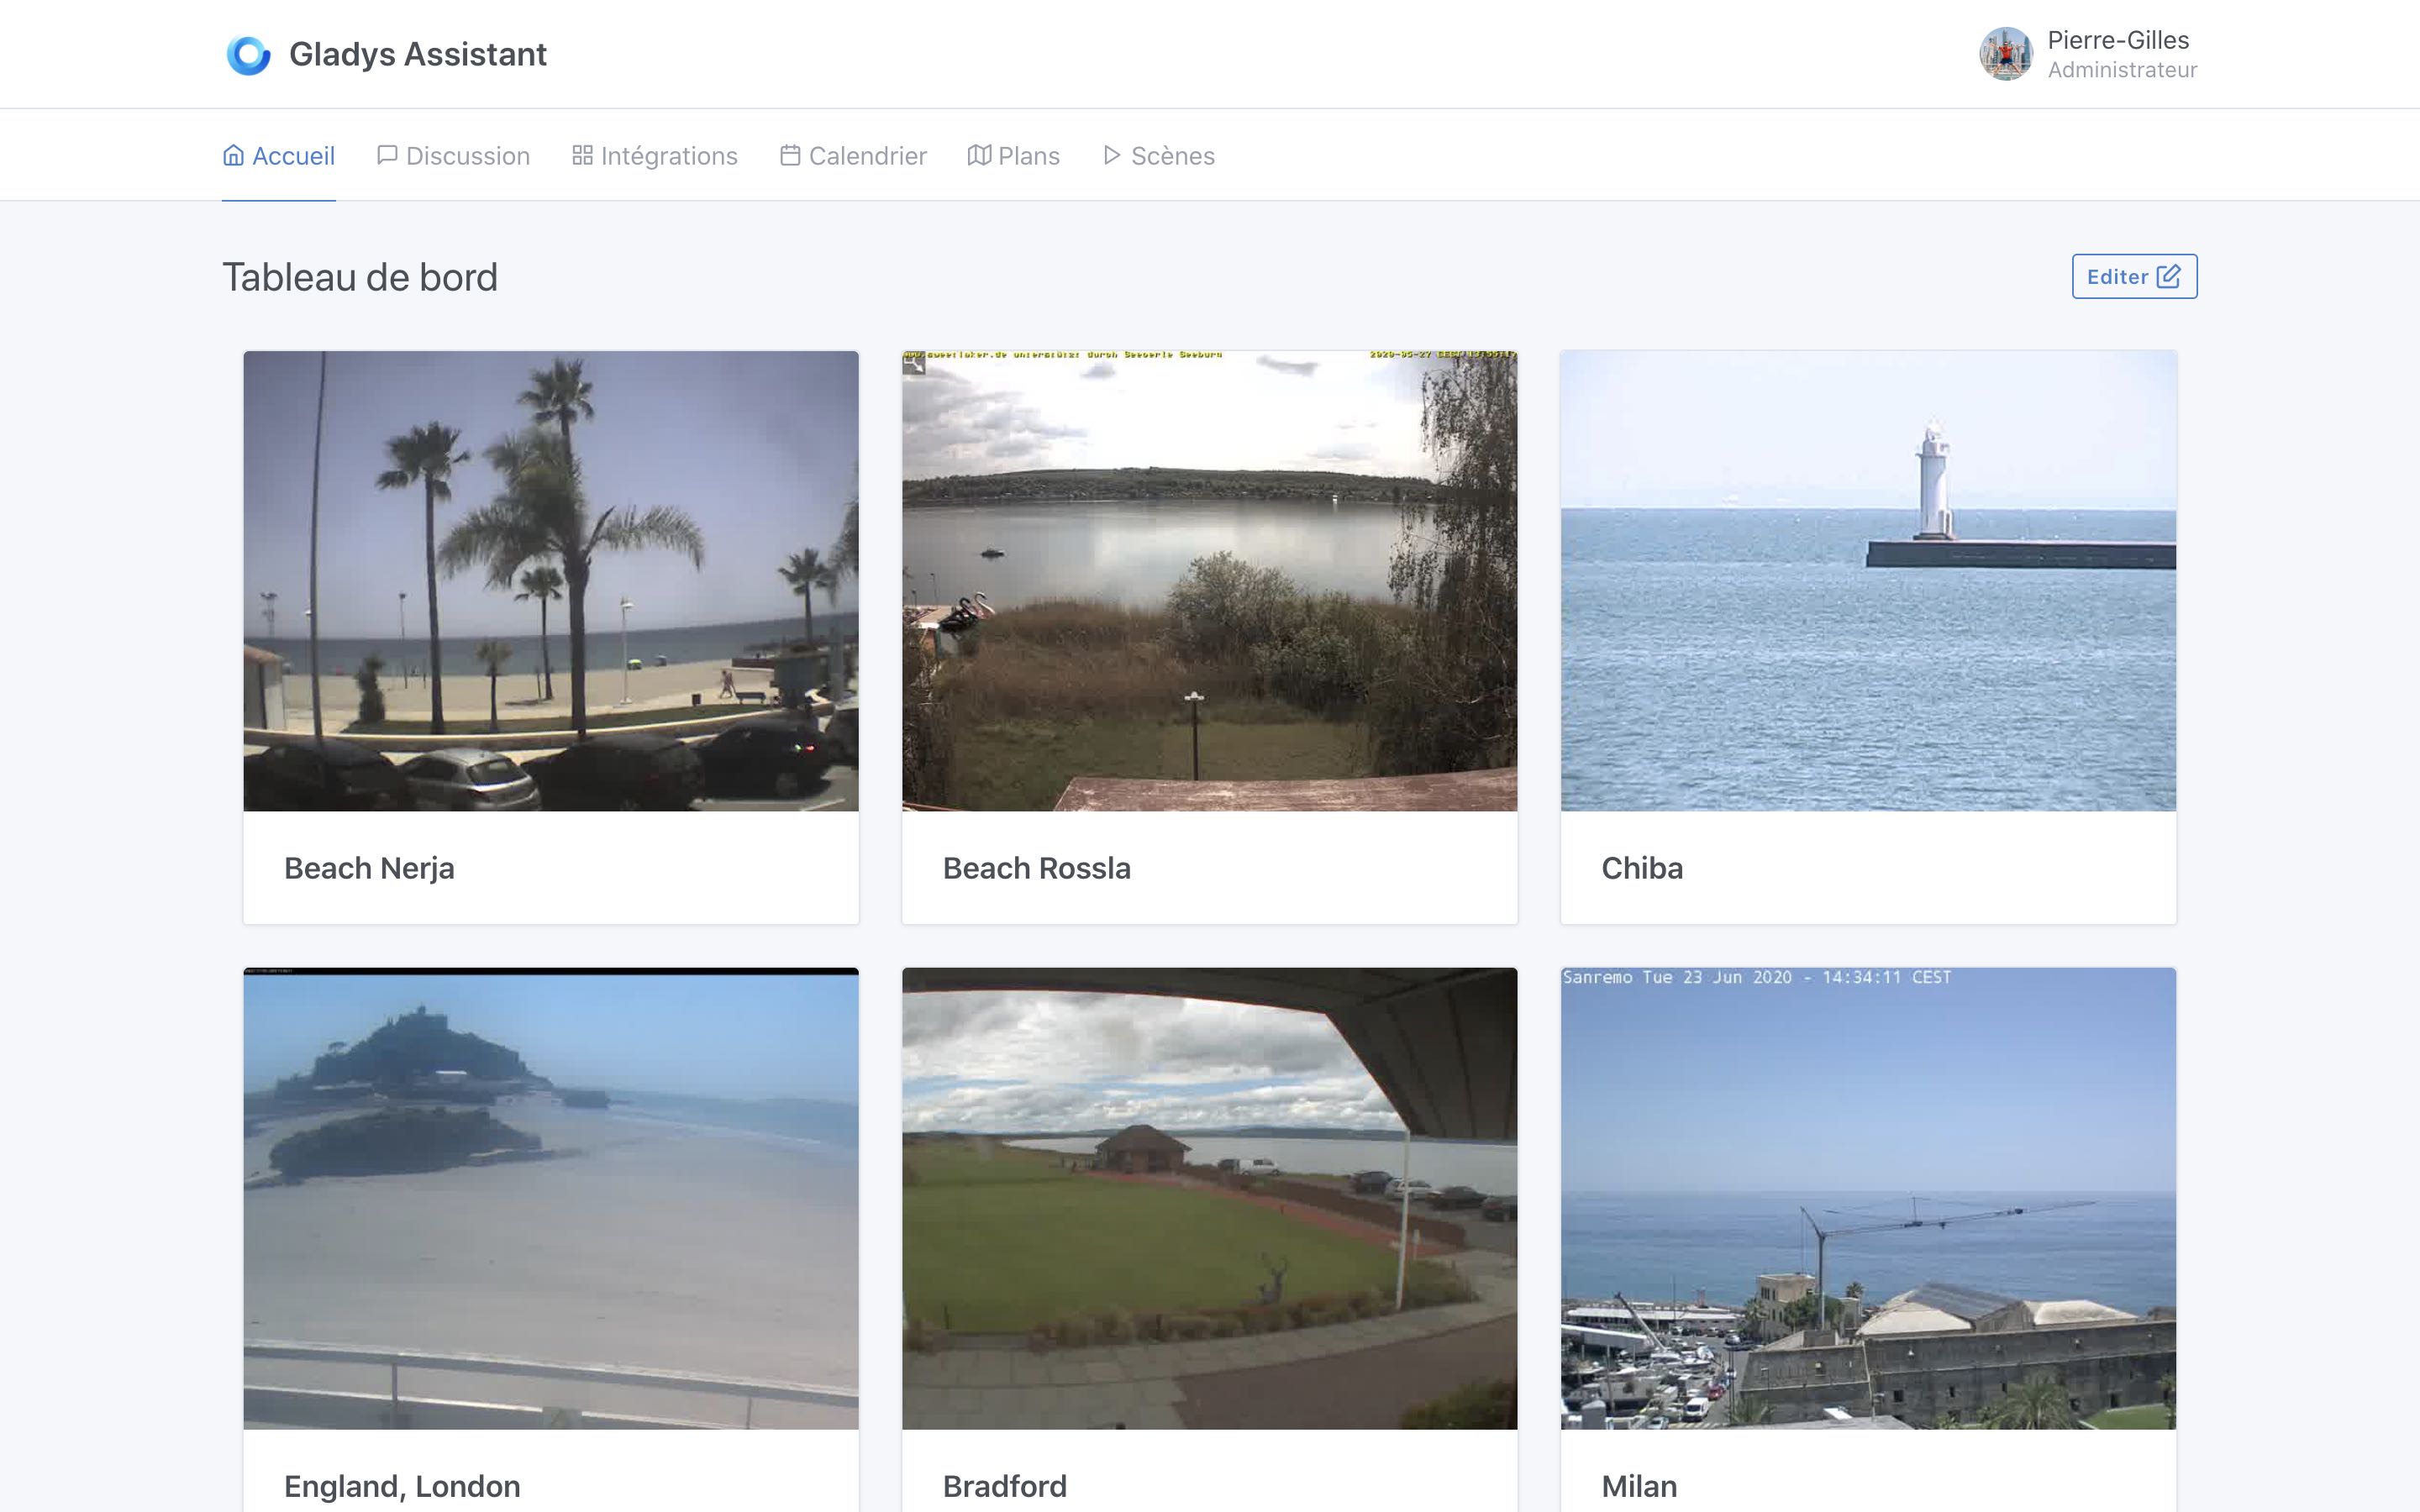Screen dimensions: 2420x1512
Task: Open the Milan camera feed
Action: (1867, 1197)
